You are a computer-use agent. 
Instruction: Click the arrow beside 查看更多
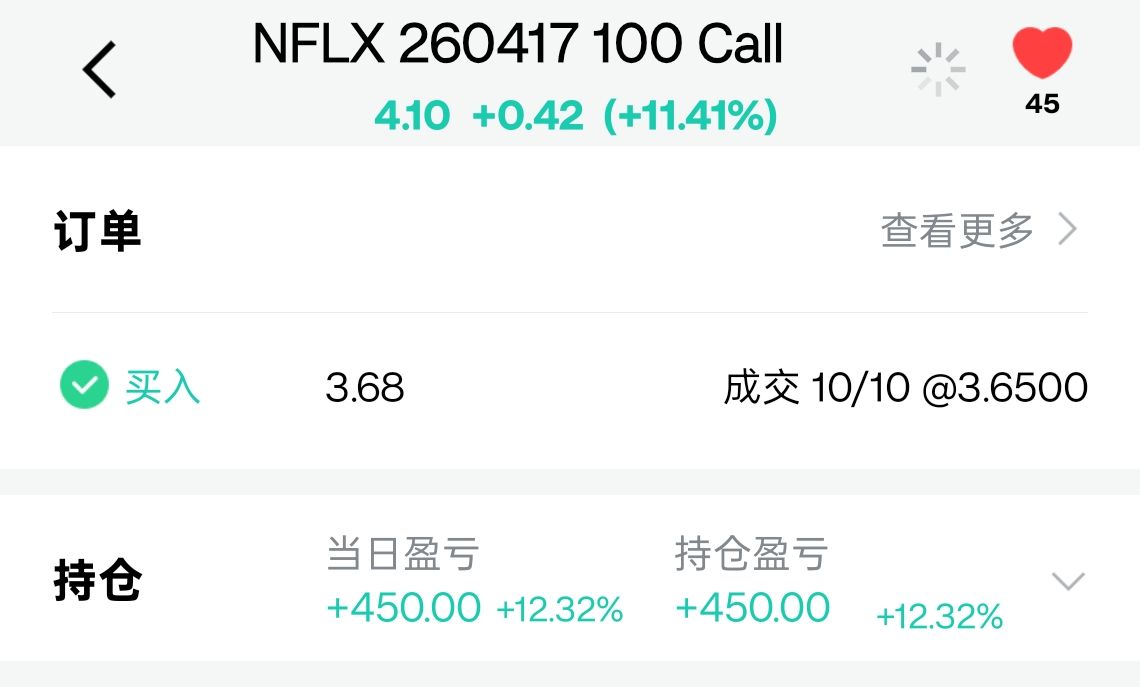pos(1068,231)
